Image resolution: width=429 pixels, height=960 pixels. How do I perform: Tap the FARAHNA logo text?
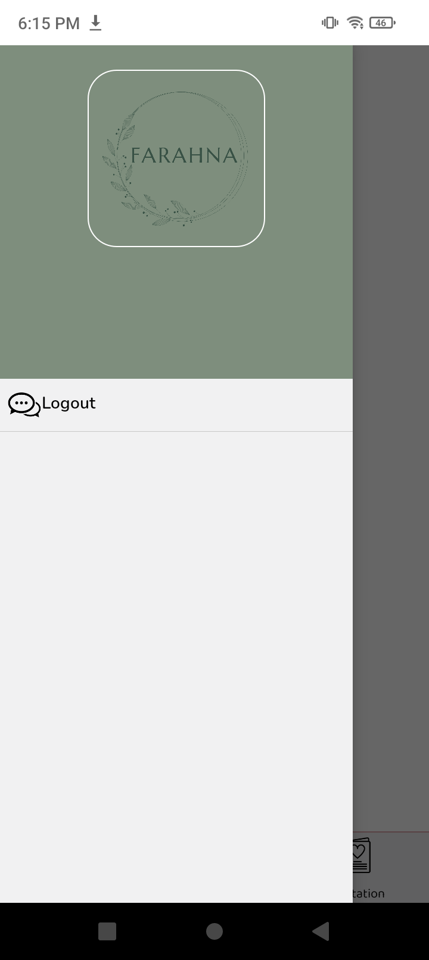pyautogui.click(x=184, y=156)
